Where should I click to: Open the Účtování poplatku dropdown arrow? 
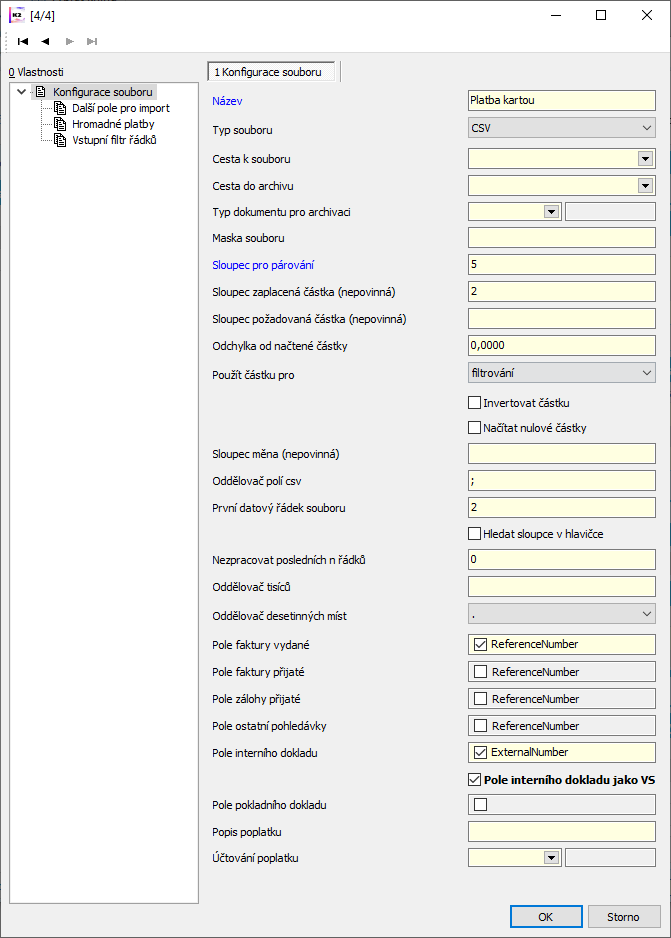click(551, 858)
